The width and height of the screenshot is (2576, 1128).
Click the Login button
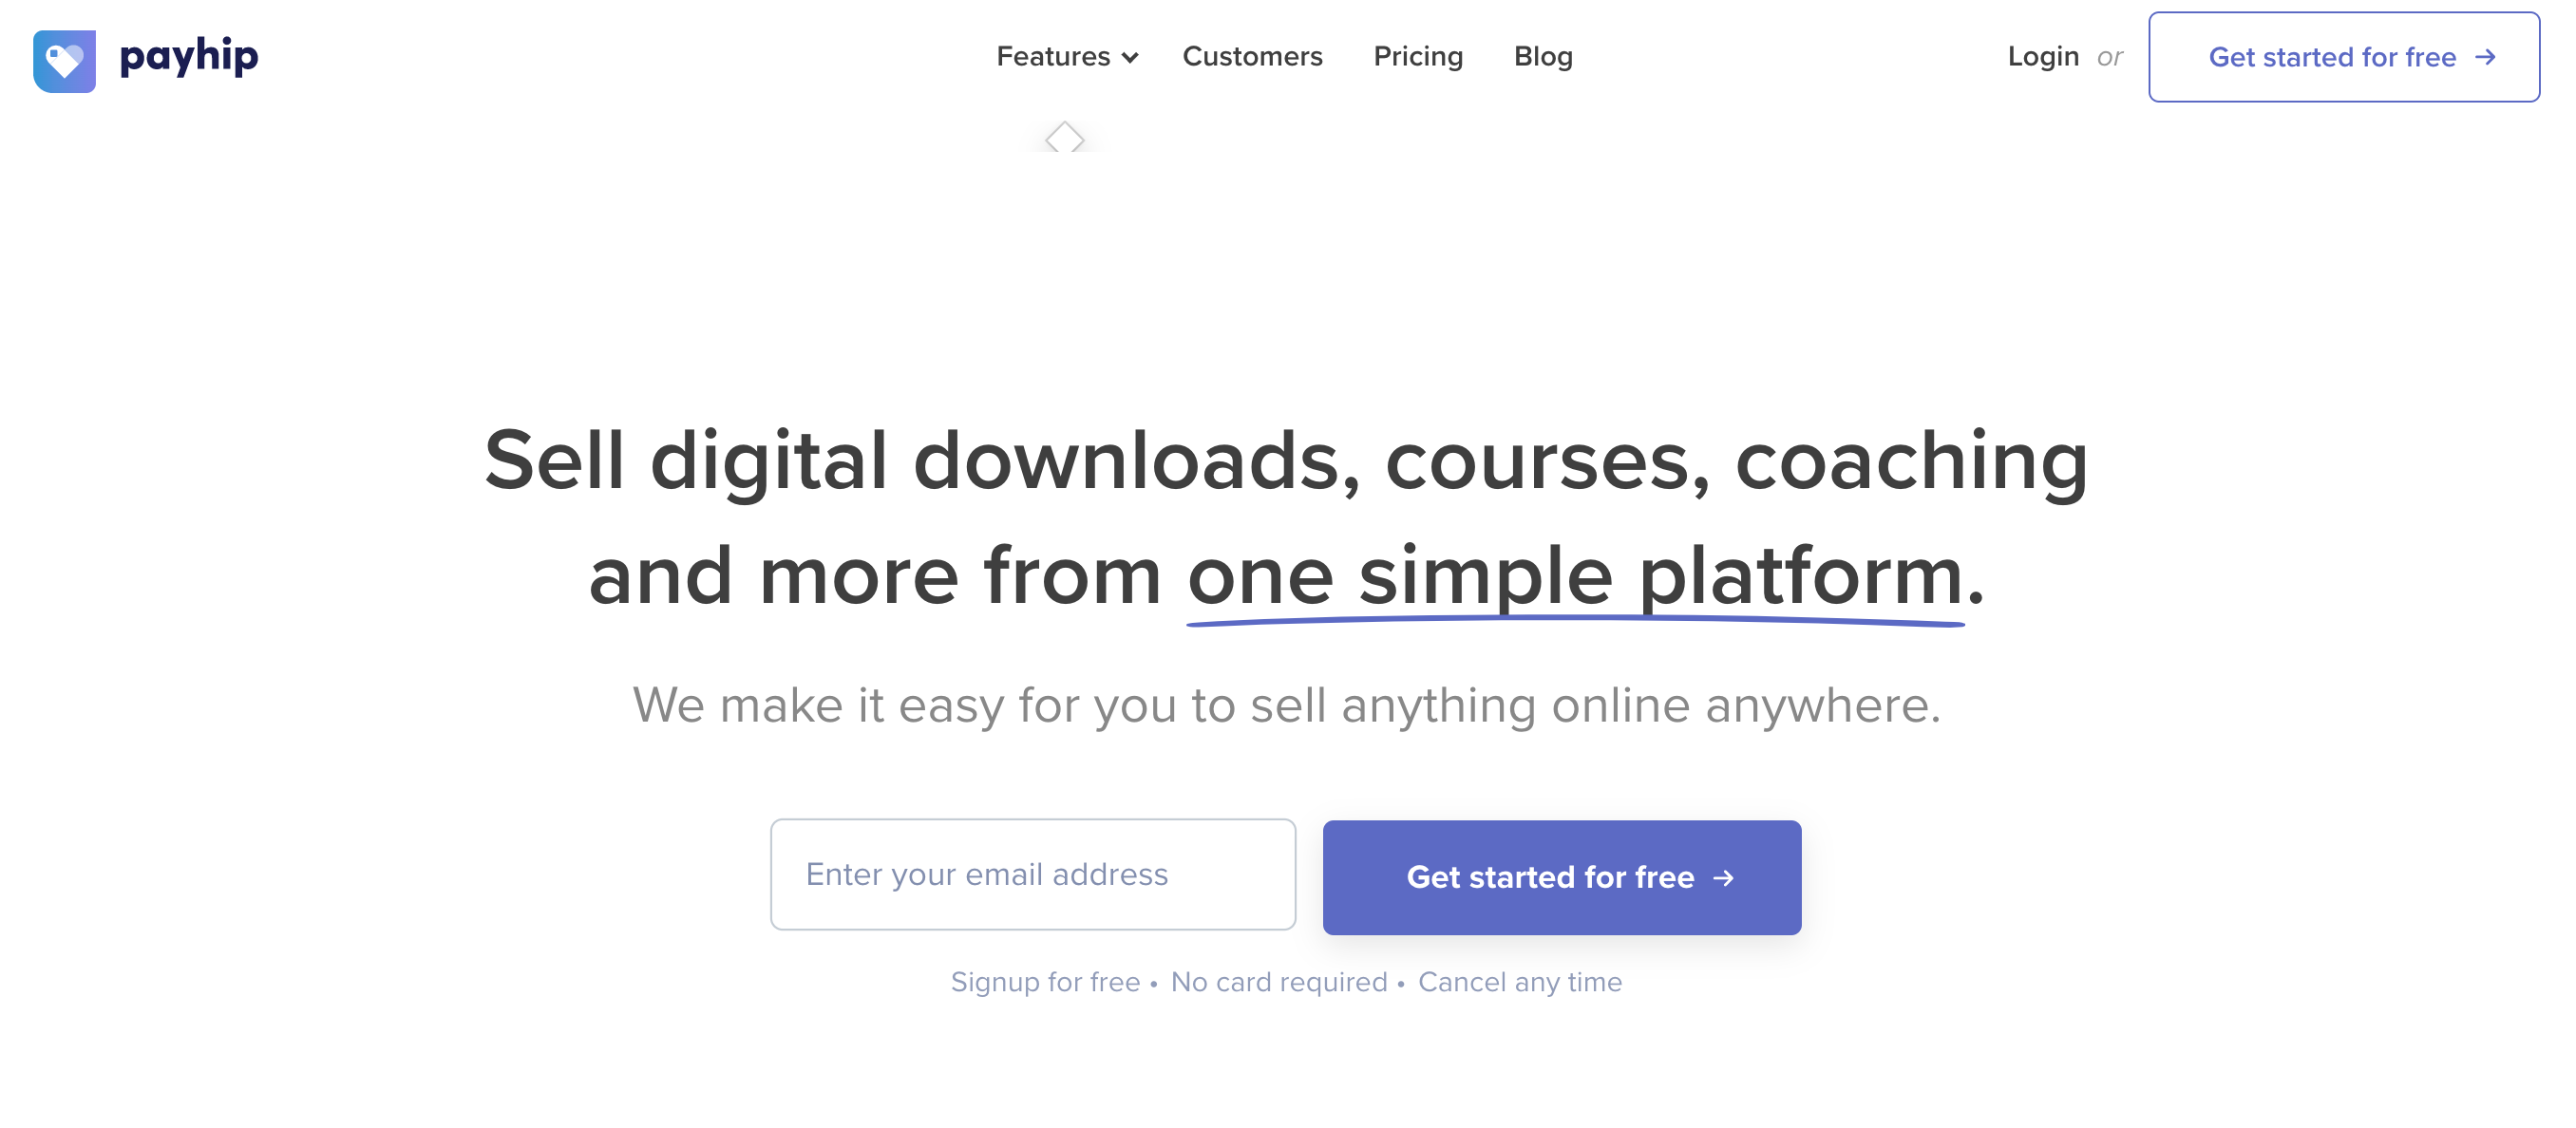pyautogui.click(x=2044, y=56)
